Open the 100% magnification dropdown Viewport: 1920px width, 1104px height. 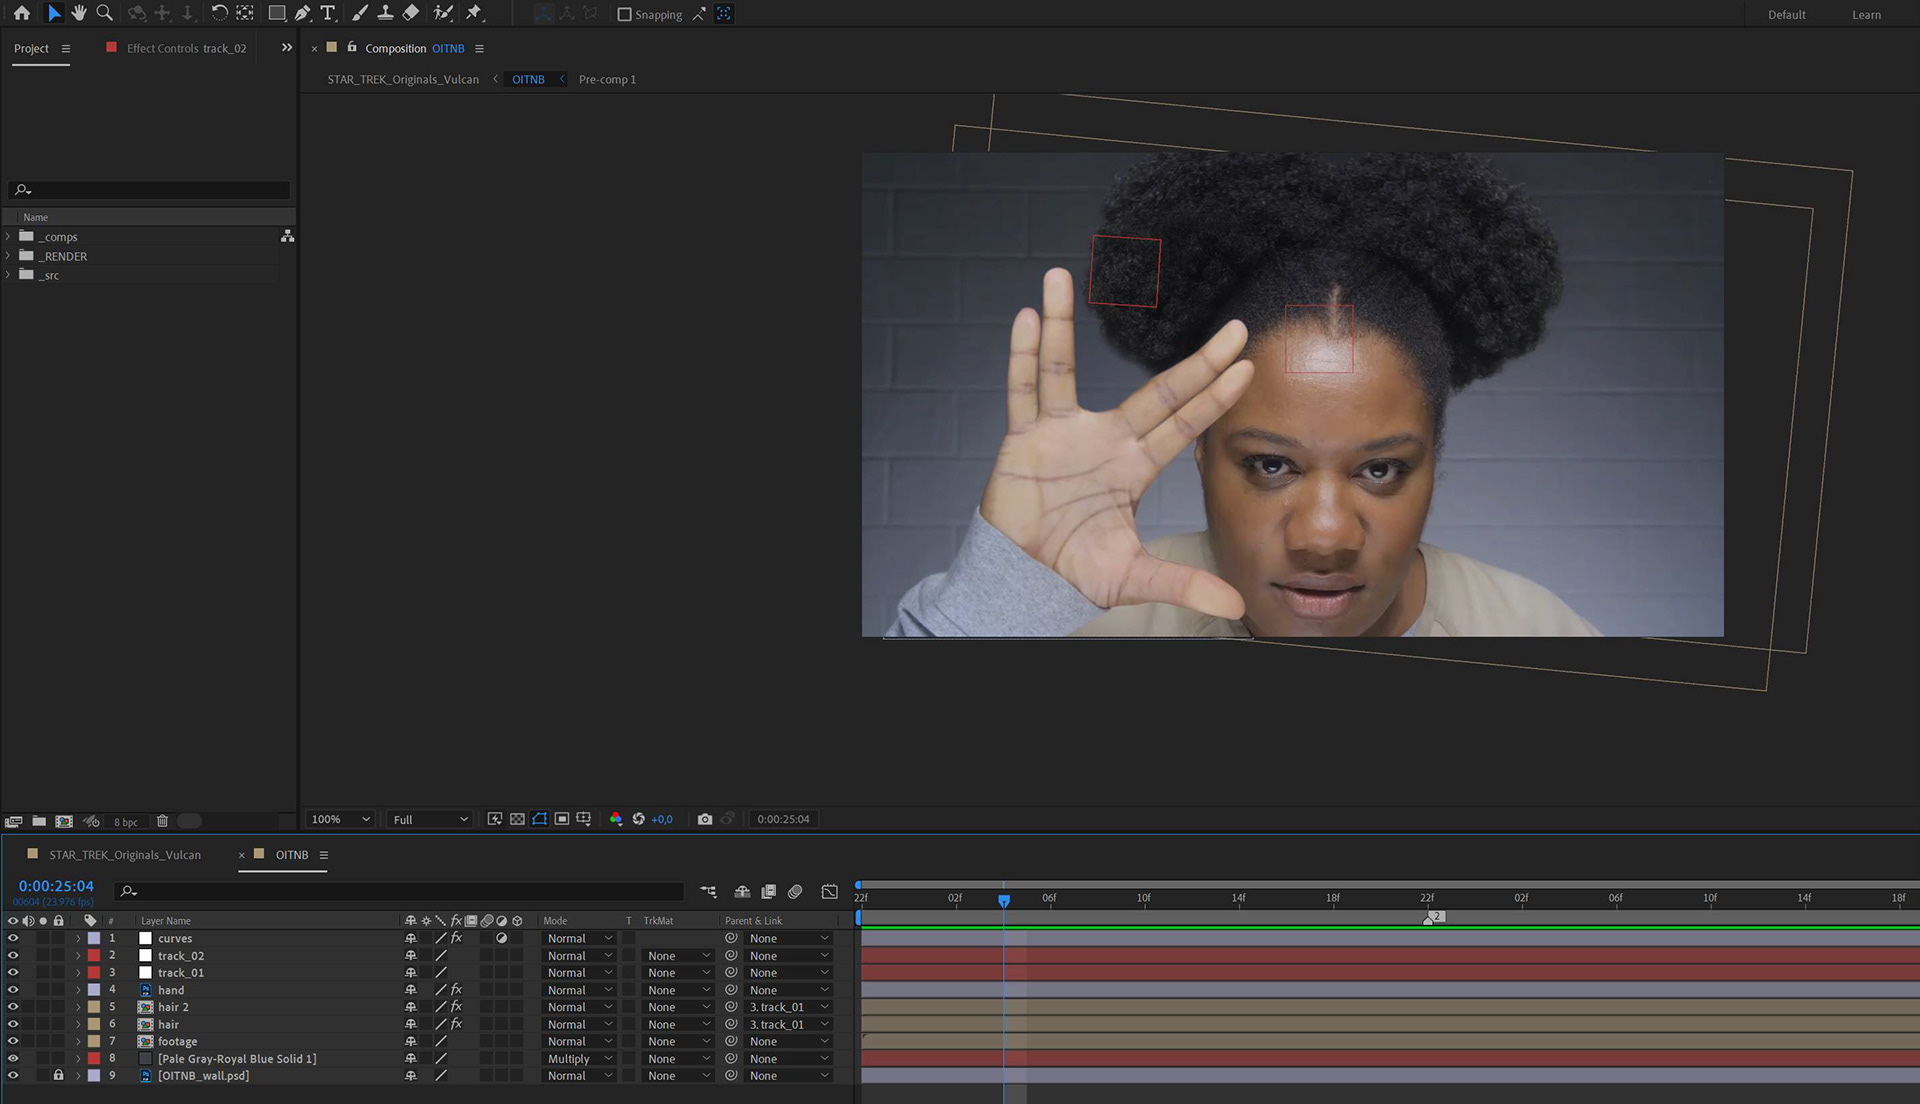coord(340,819)
